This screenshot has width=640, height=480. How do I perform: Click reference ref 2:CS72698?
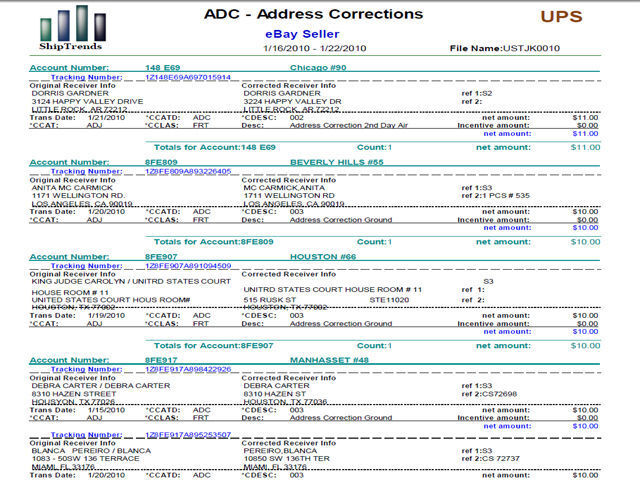click(489, 394)
